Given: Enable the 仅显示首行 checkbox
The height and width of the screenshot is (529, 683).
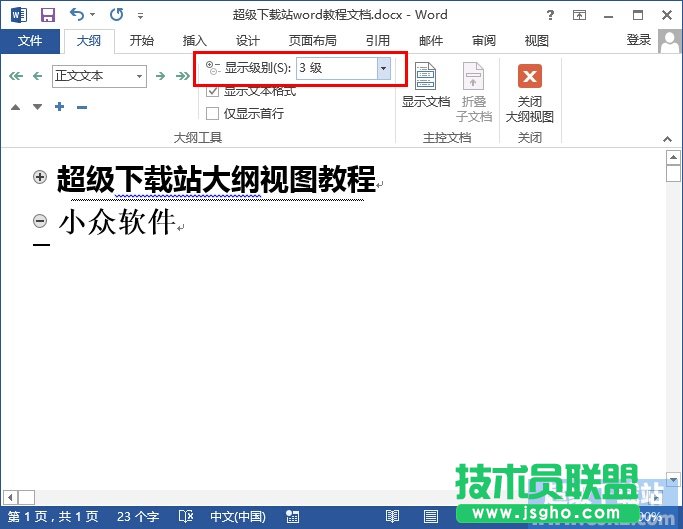Looking at the screenshot, I should tap(212, 113).
